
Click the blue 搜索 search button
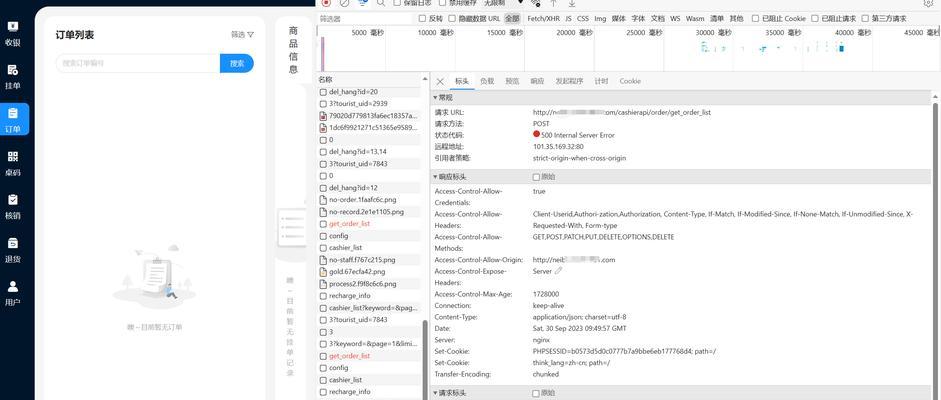tap(237, 63)
